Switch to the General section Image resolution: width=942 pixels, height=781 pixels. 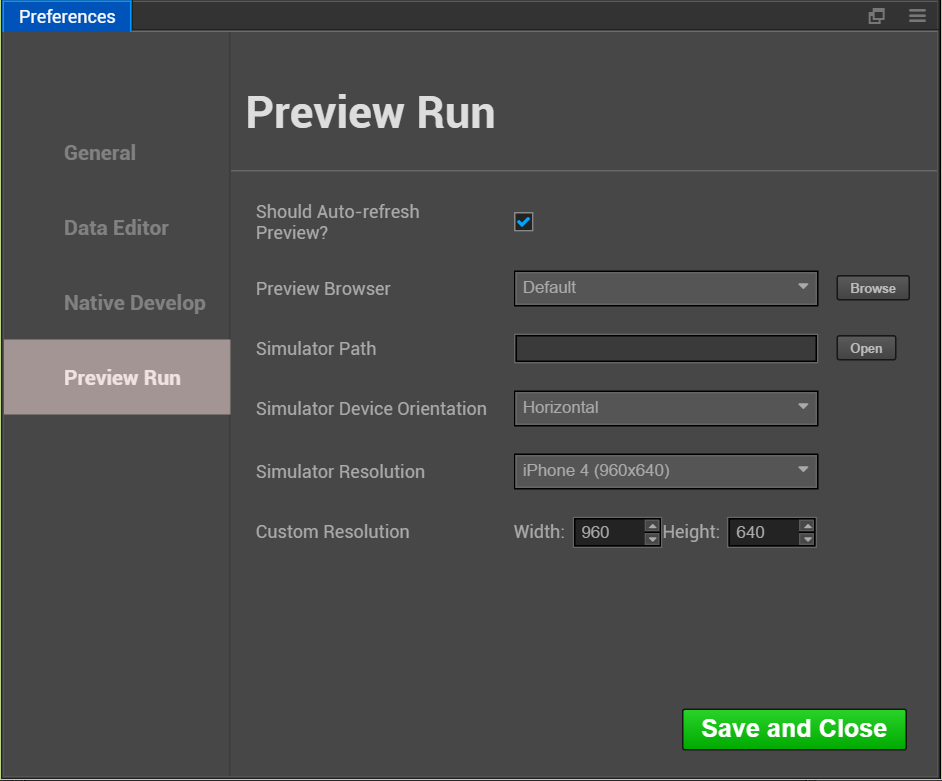coord(100,153)
